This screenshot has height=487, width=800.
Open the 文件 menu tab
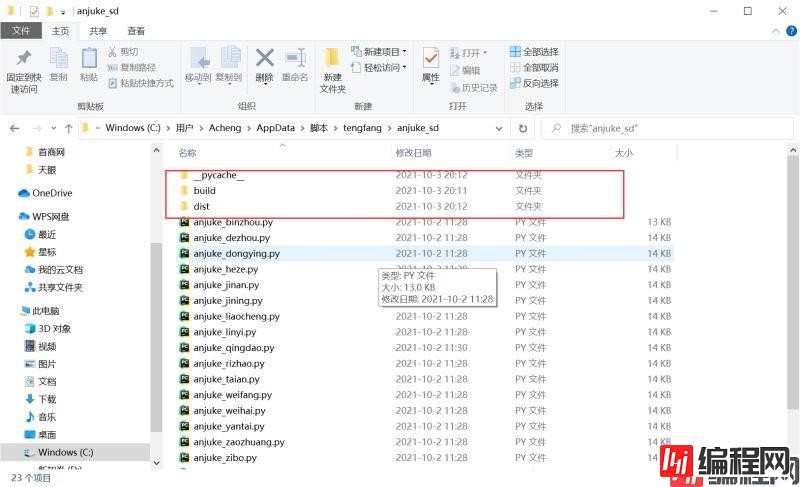pos(22,31)
